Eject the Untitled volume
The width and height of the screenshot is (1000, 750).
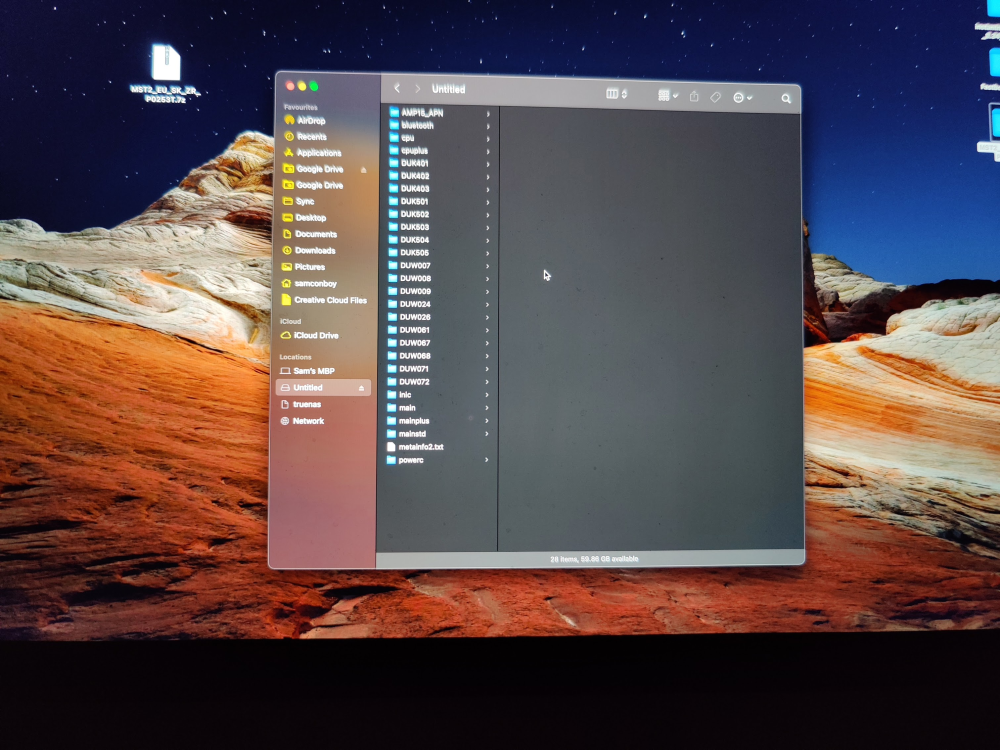361,388
